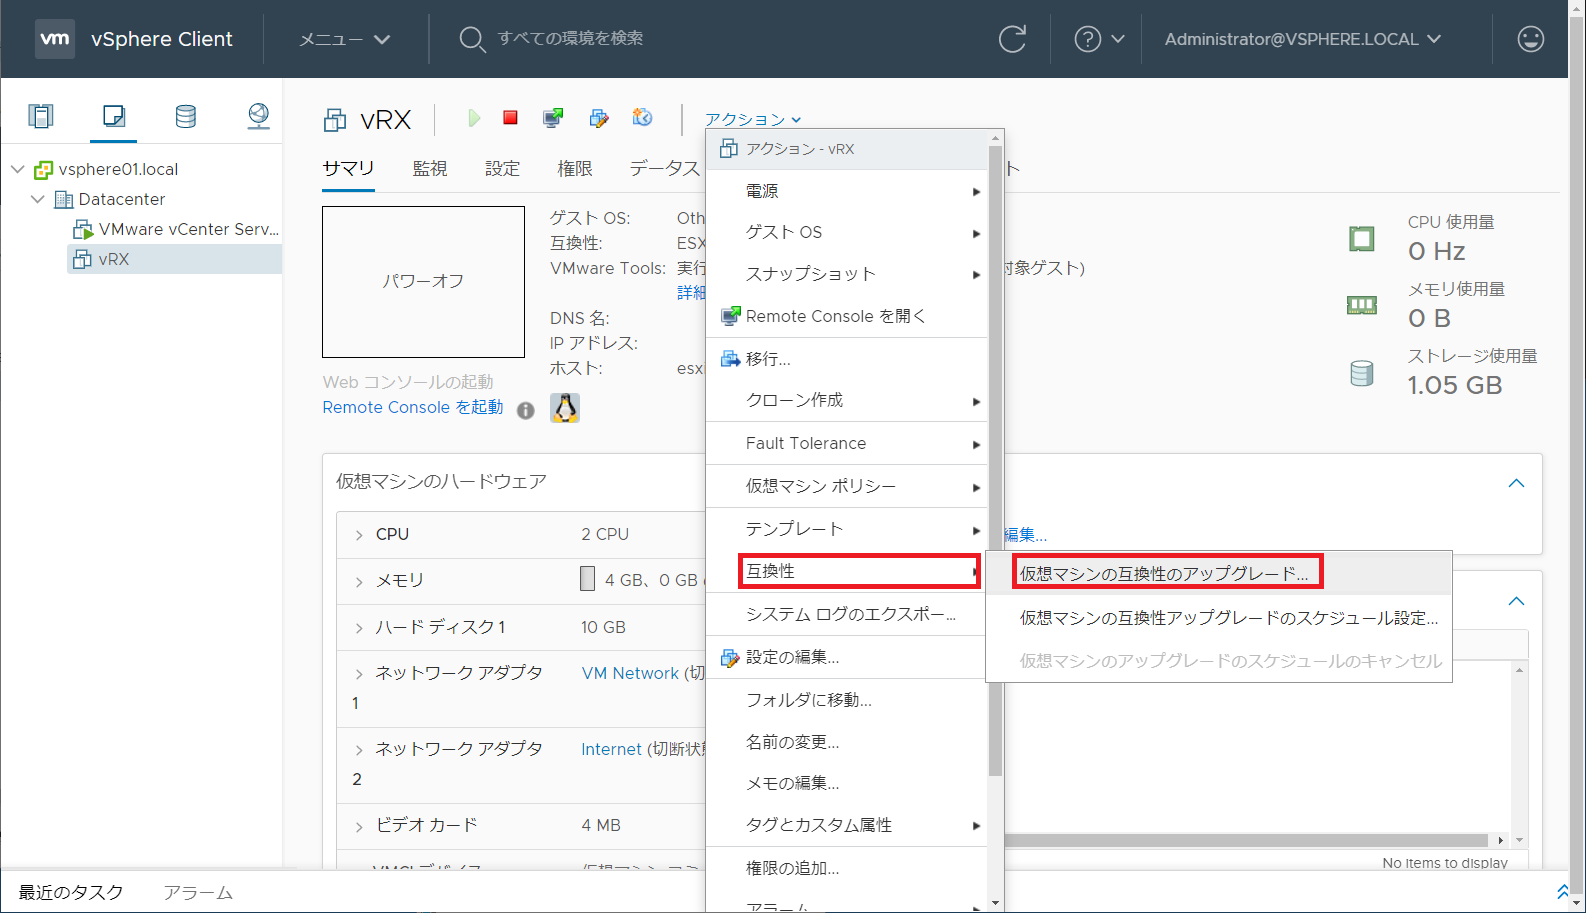Expand bottom recent tasks panel
This screenshot has height=913, width=1586.
click(1563, 891)
